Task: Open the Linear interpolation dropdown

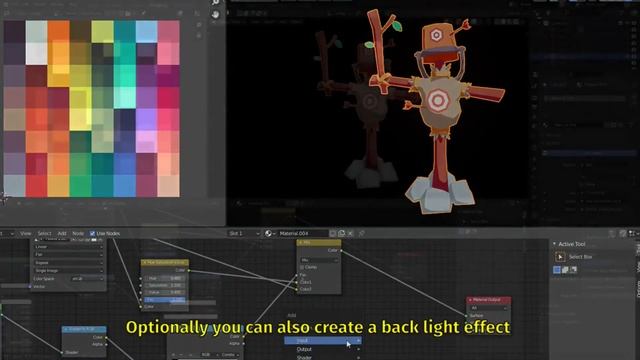Action: pyautogui.click(x=68, y=247)
